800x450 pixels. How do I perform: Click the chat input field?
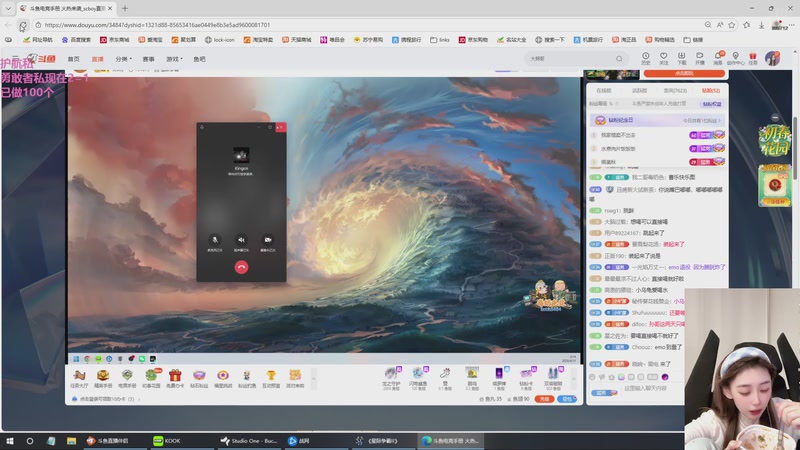point(651,389)
